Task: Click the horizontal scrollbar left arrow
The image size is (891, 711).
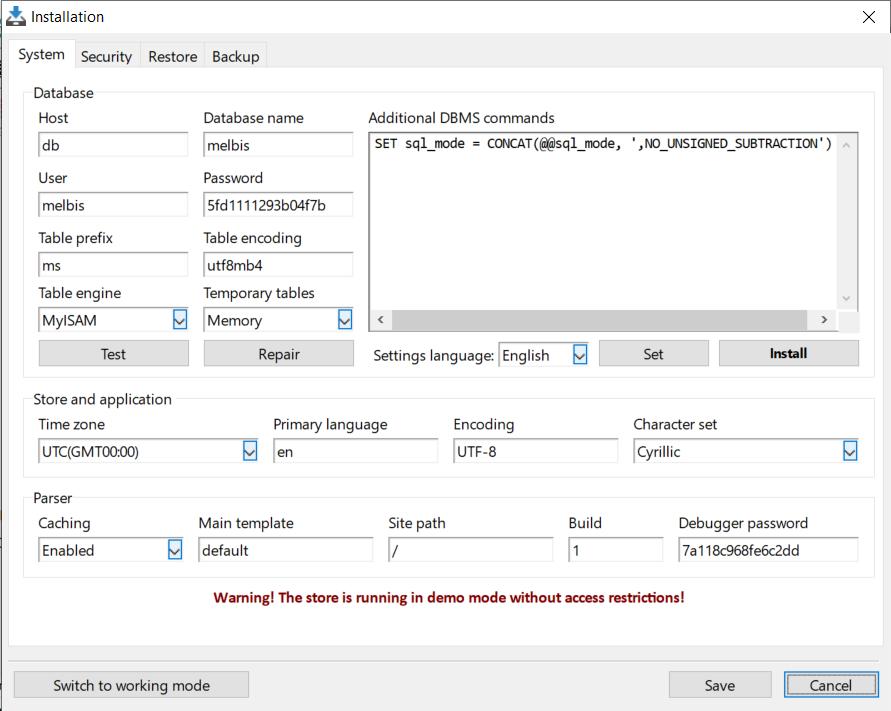Action: pyautogui.click(x=381, y=320)
